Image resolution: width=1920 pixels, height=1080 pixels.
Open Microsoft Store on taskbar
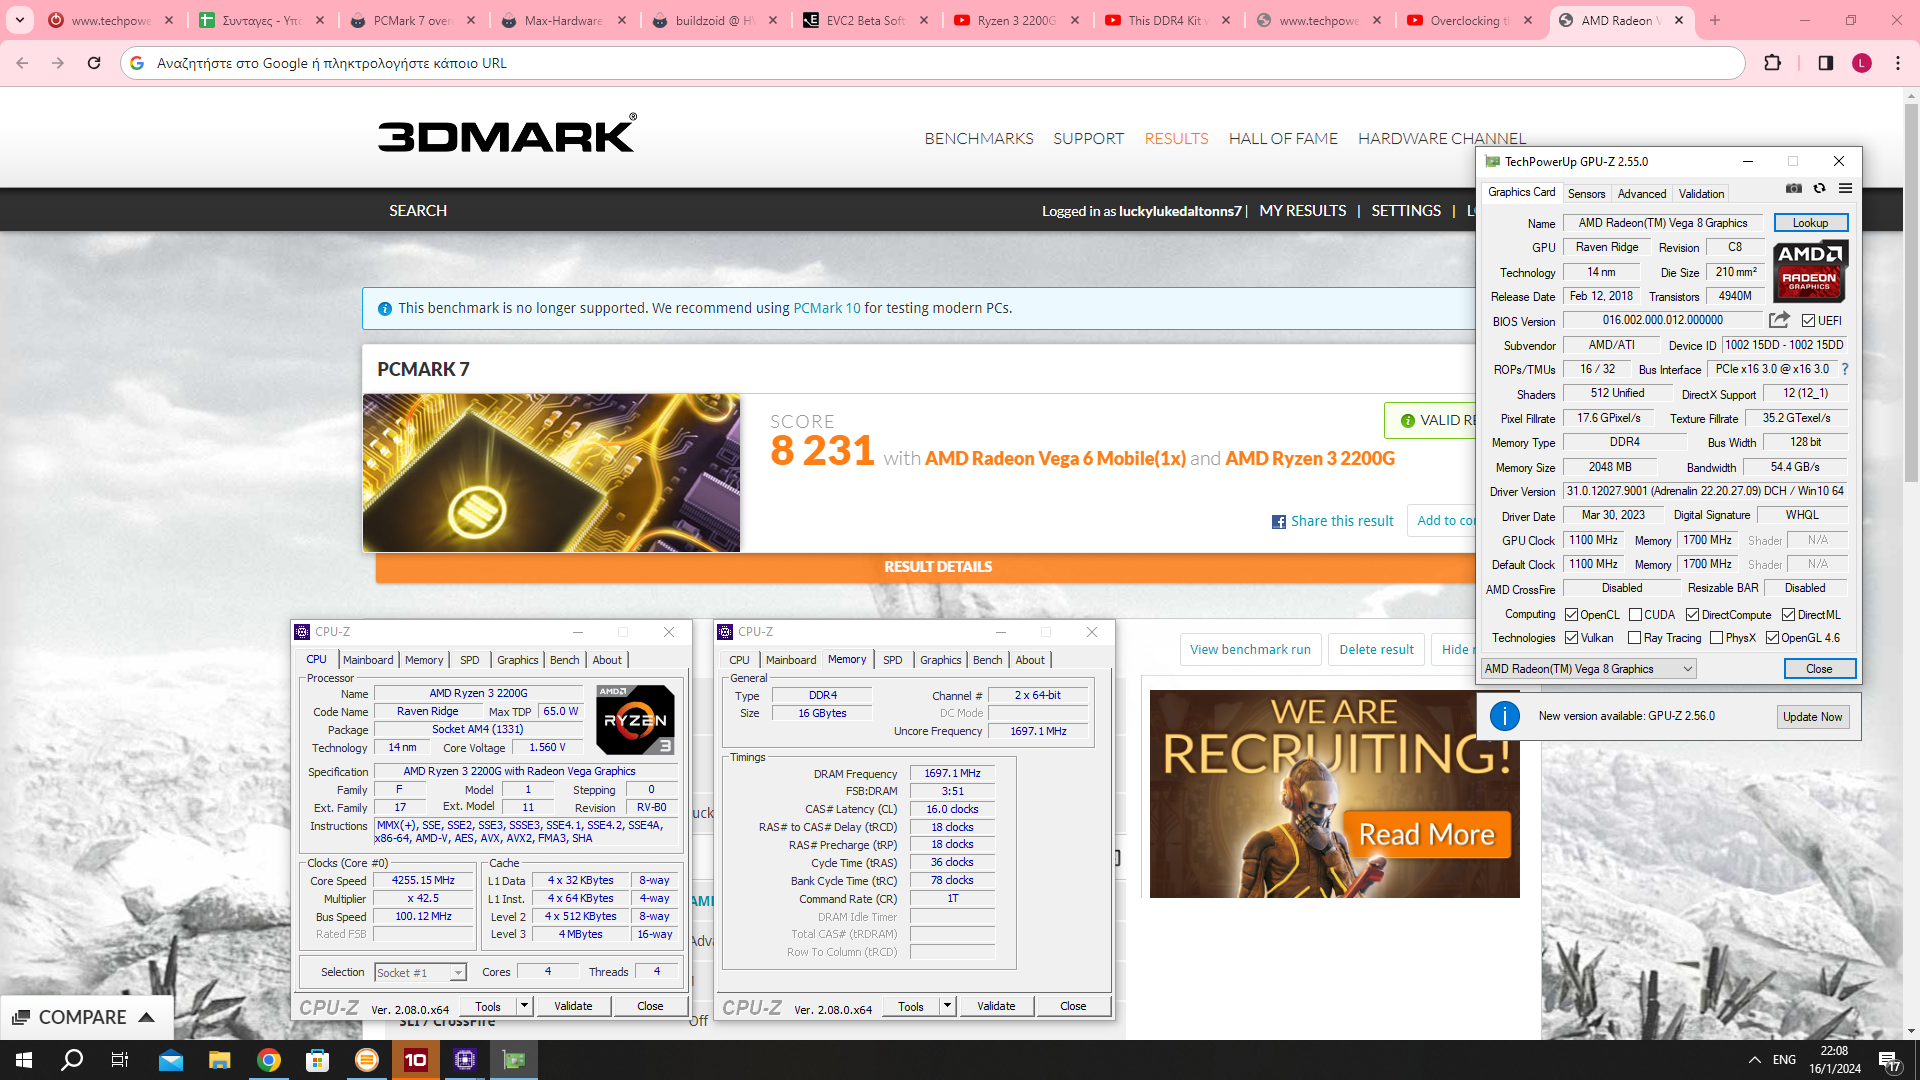click(317, 1060)
